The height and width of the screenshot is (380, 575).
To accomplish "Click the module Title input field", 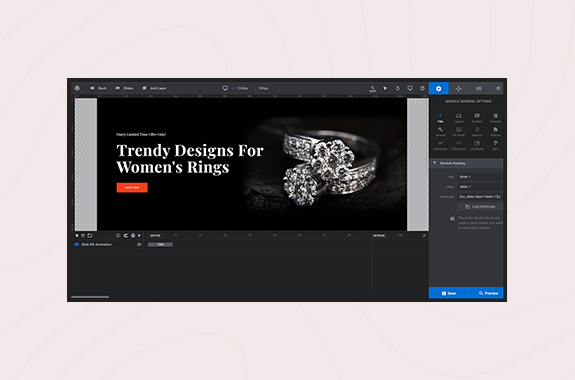I will click(x=480, y=177).
